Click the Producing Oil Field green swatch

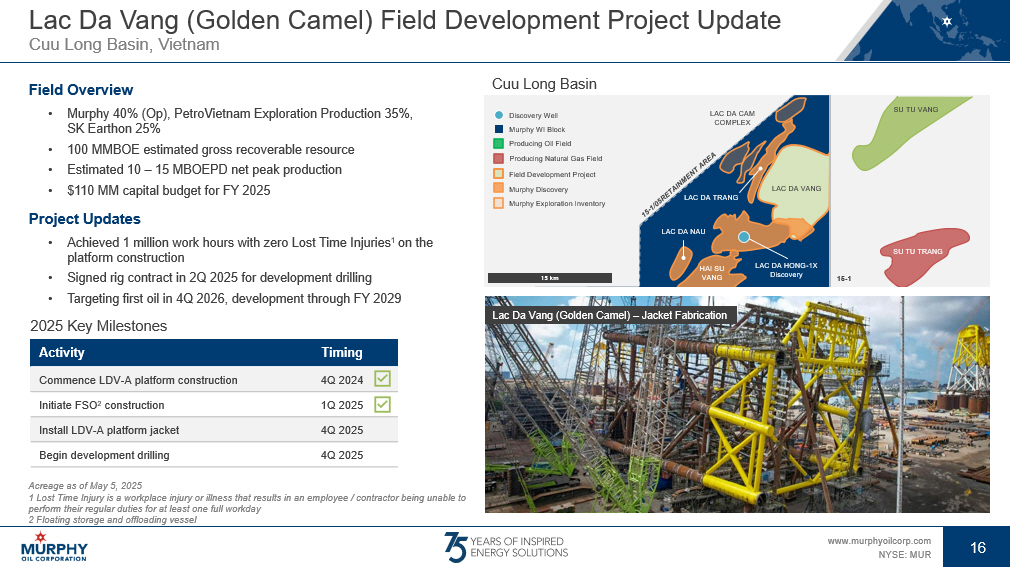pos(498,144)
